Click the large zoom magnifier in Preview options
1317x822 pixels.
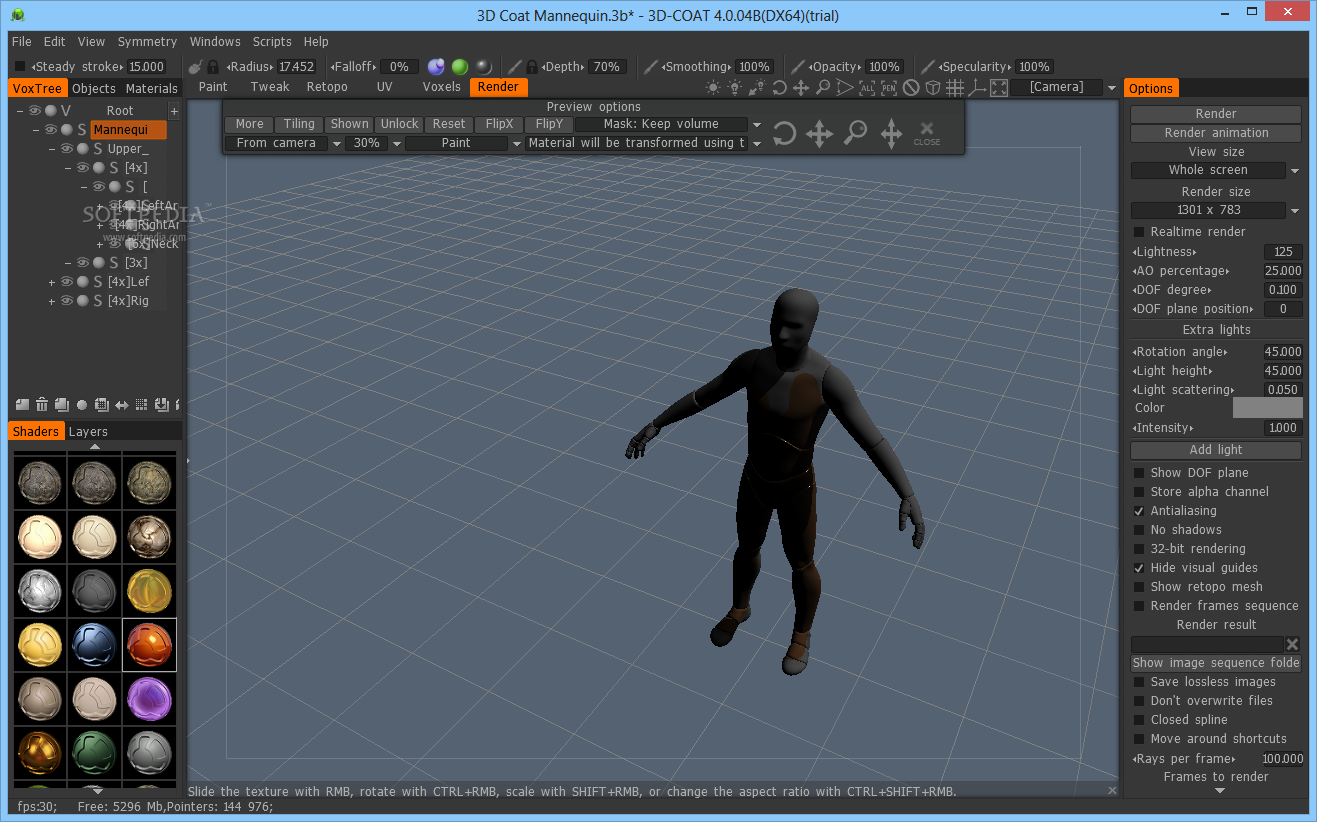click(x=855, y=133)
